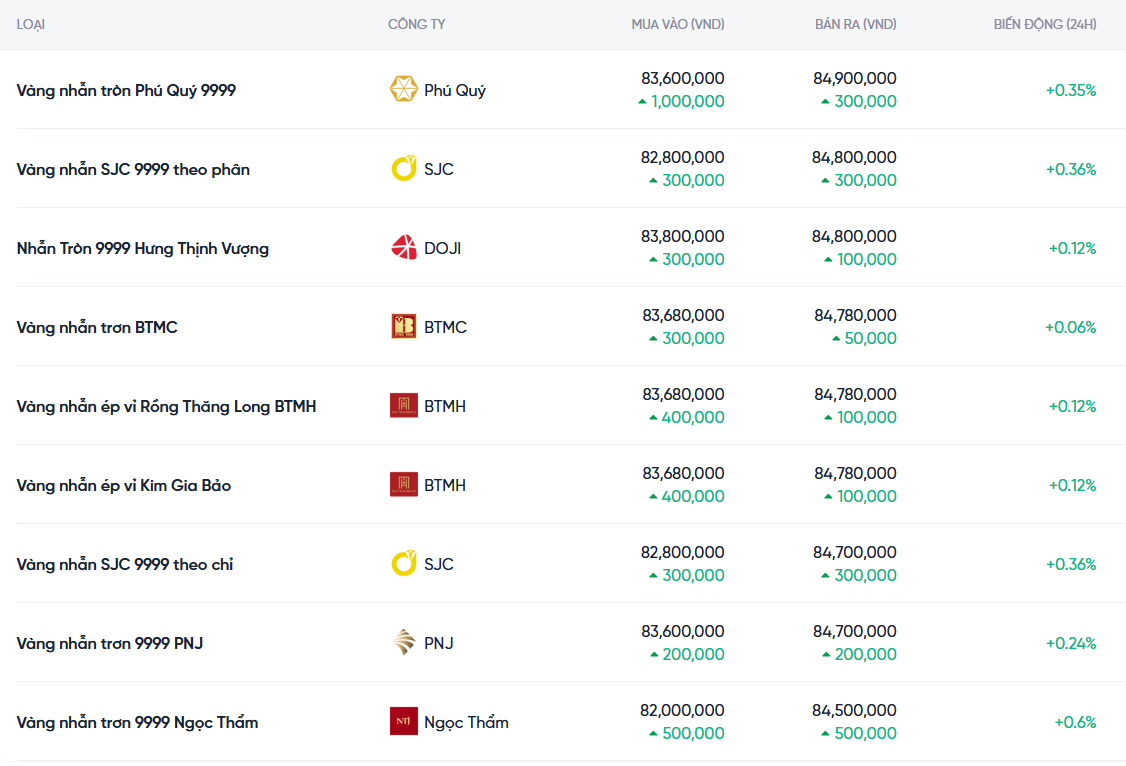Open Vàng nhẫn trơn 9999 PNJ
The height and width of the screenshot is (766, 1126).
click(x=110, y=643)
